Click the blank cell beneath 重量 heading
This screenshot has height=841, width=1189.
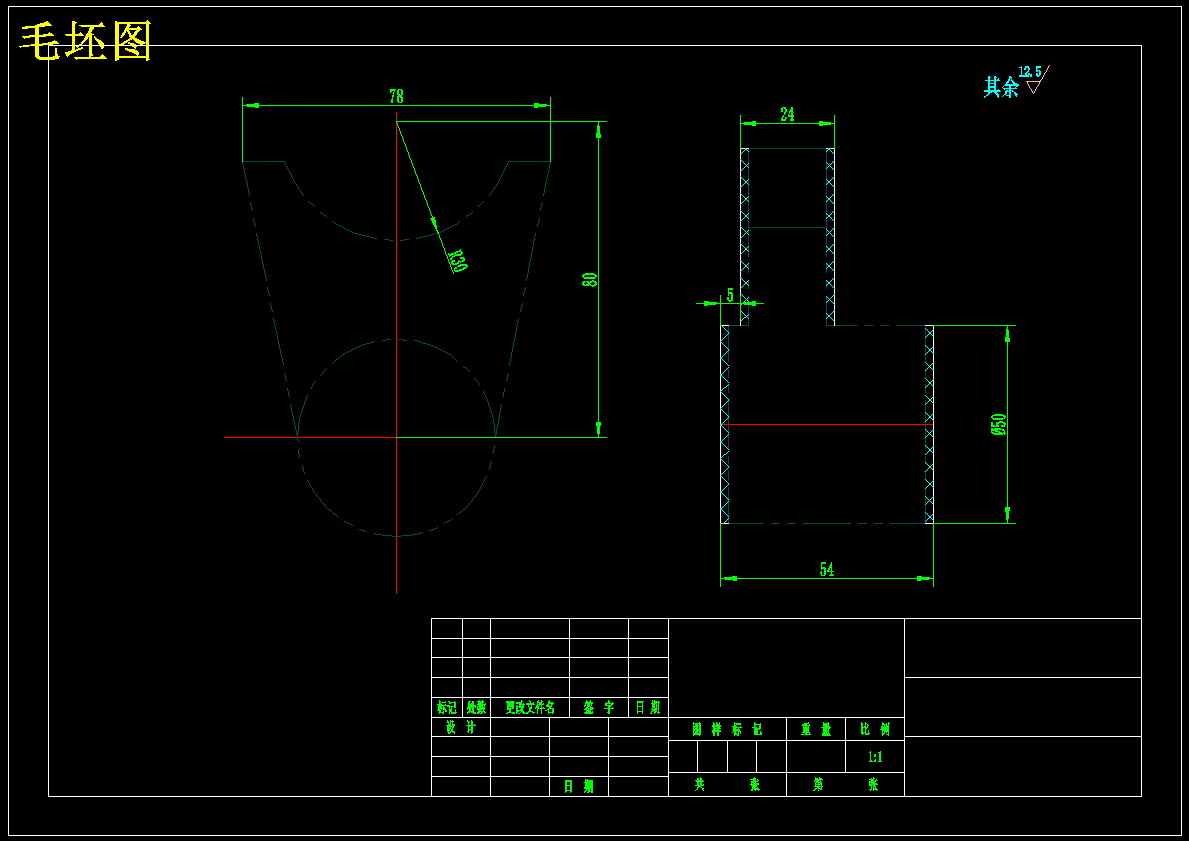(x=816, y=757)
